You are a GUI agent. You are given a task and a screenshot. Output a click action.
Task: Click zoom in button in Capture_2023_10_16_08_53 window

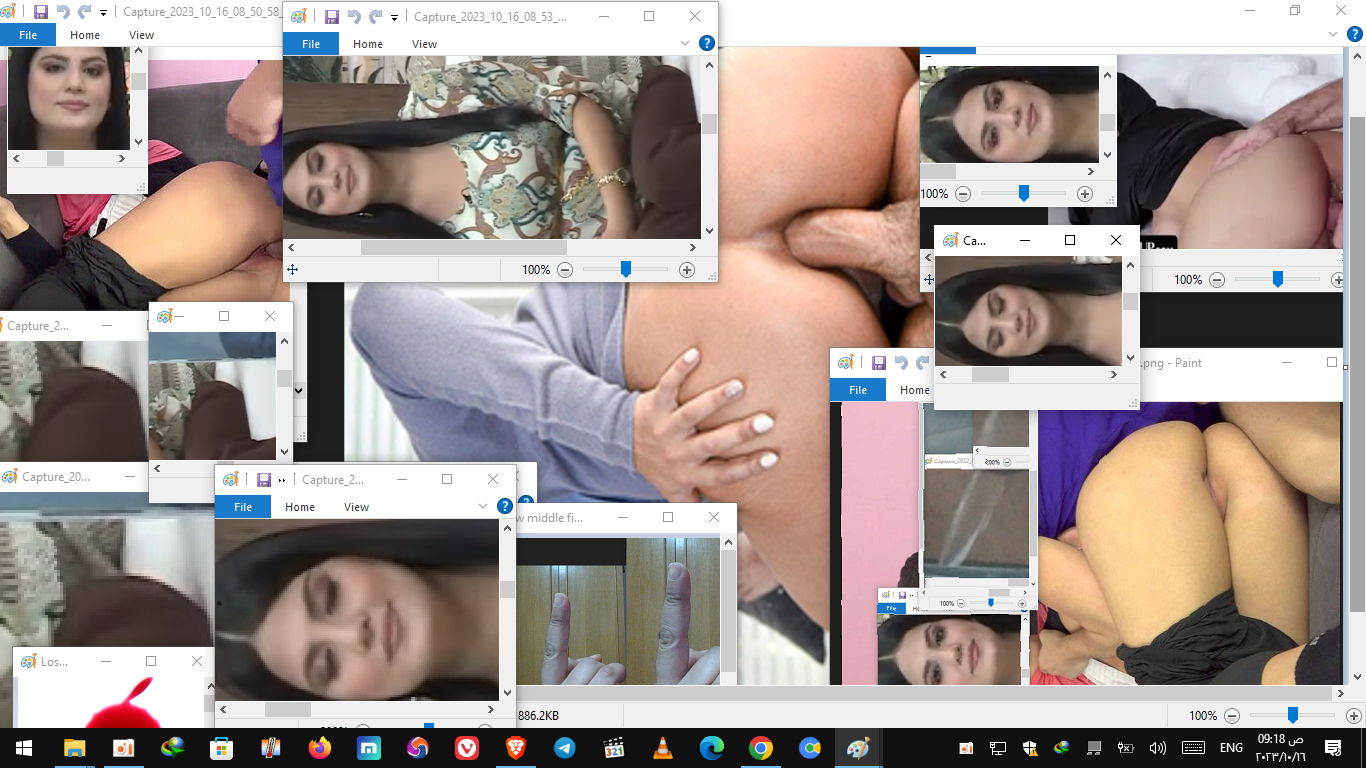coord(686,270)
